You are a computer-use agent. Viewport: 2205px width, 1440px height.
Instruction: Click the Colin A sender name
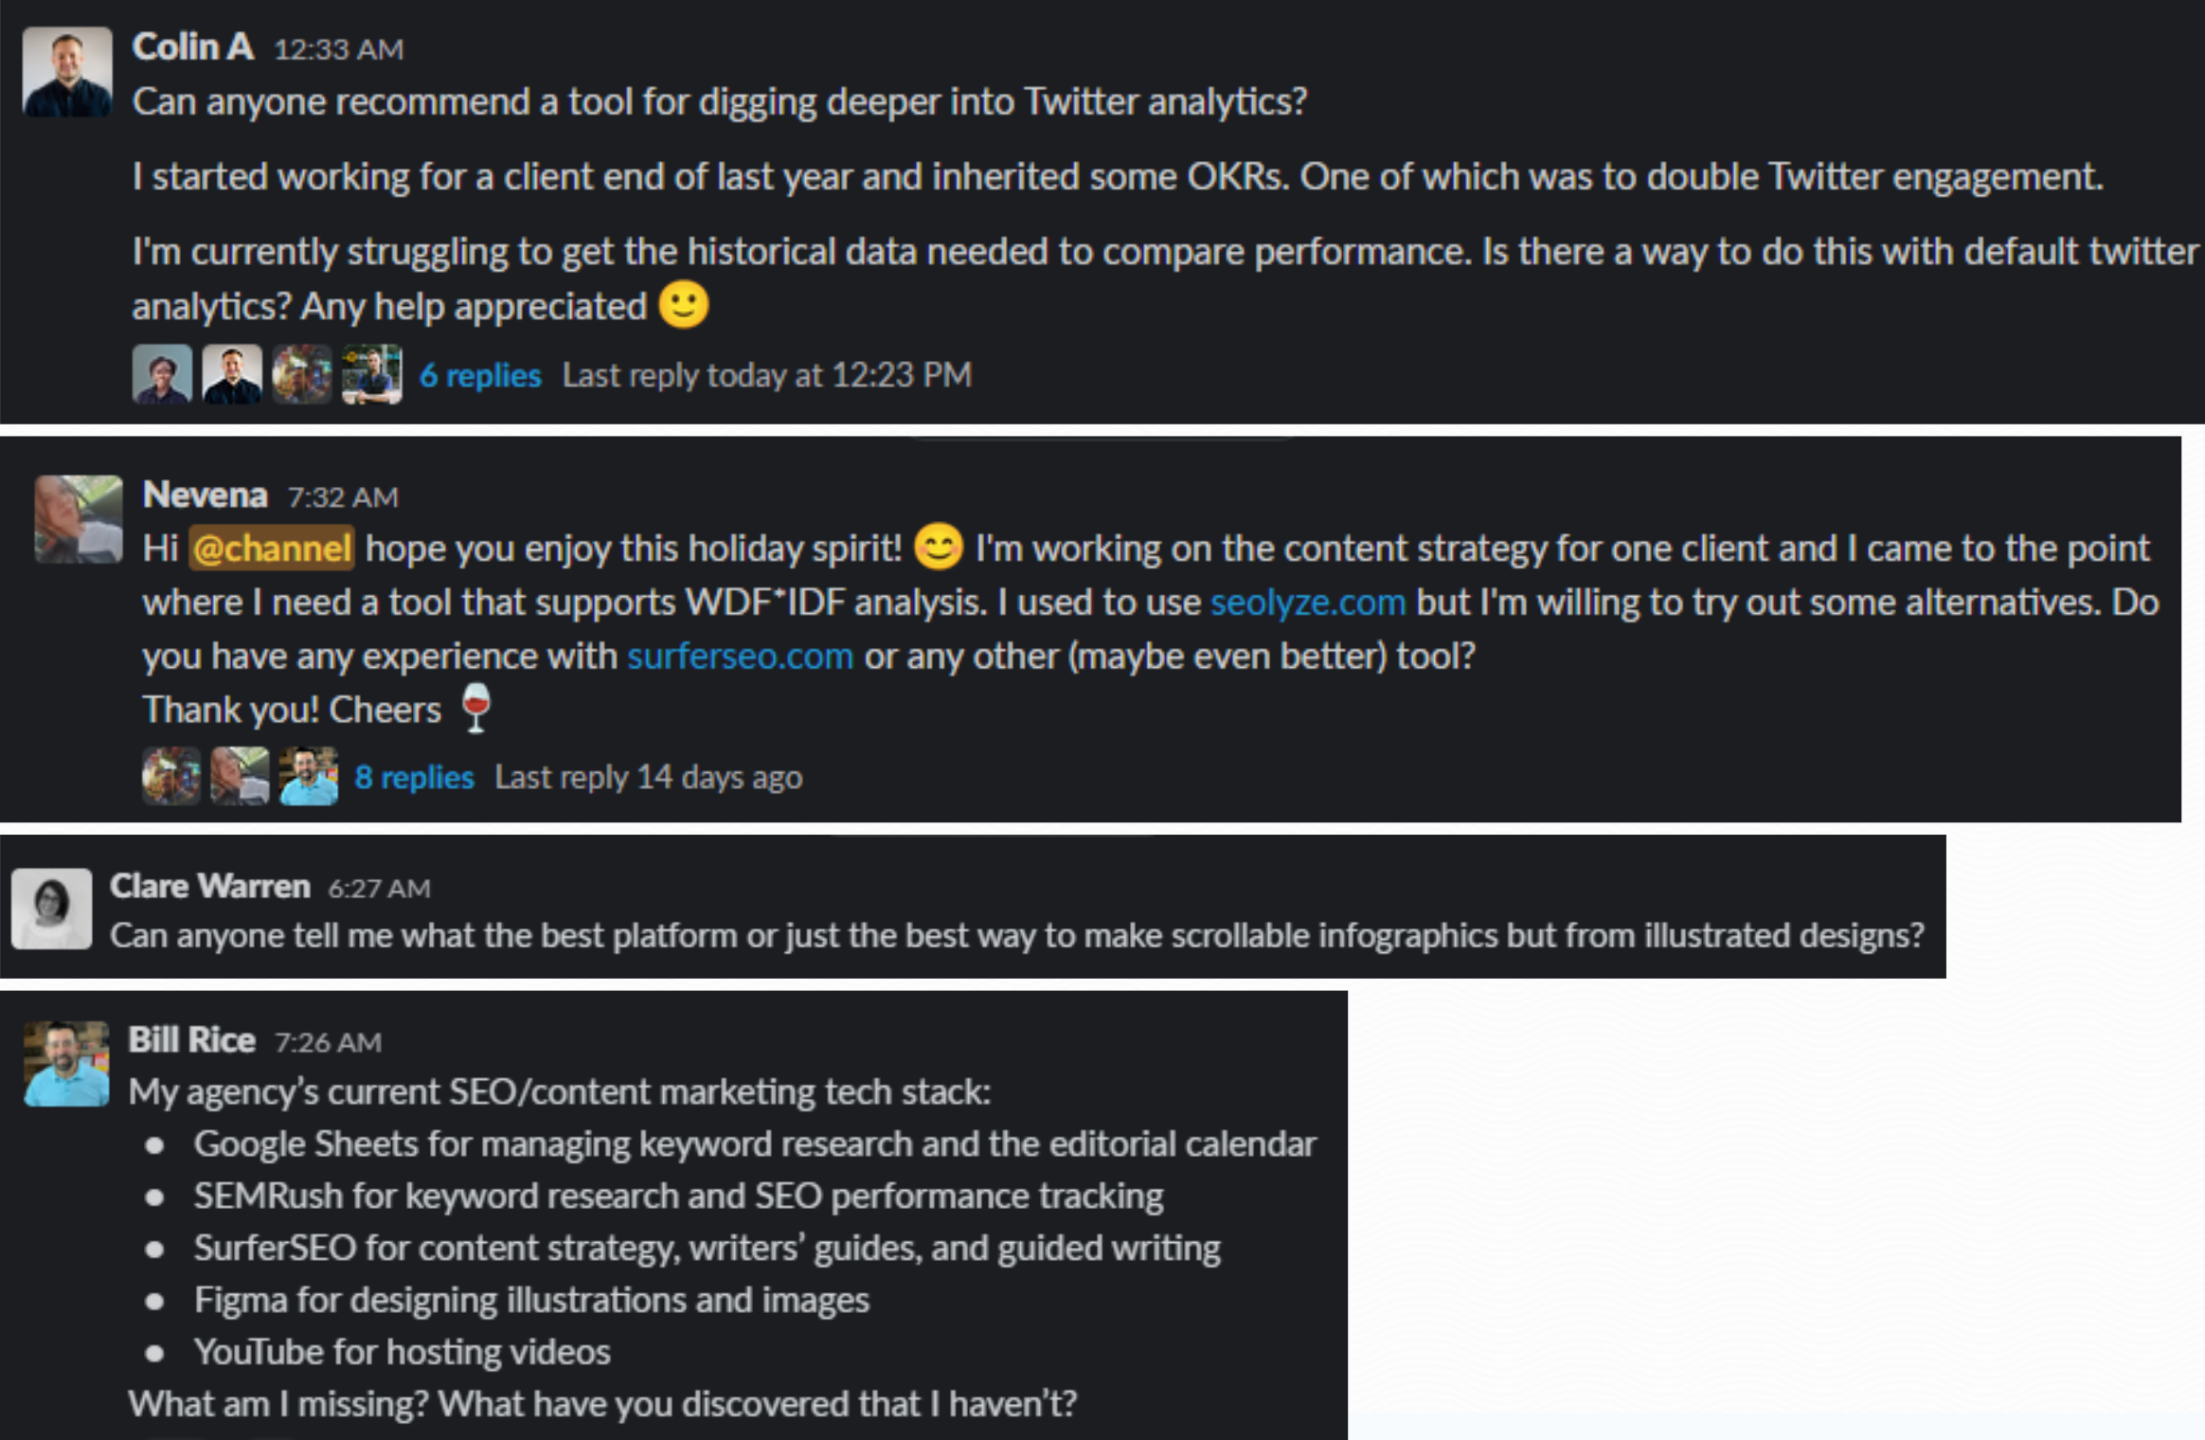(x=193, y=47)
